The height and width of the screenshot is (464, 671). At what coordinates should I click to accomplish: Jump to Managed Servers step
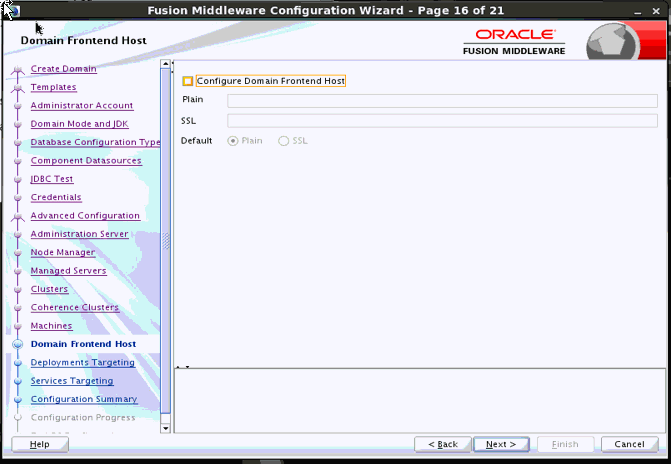point(68,271)
